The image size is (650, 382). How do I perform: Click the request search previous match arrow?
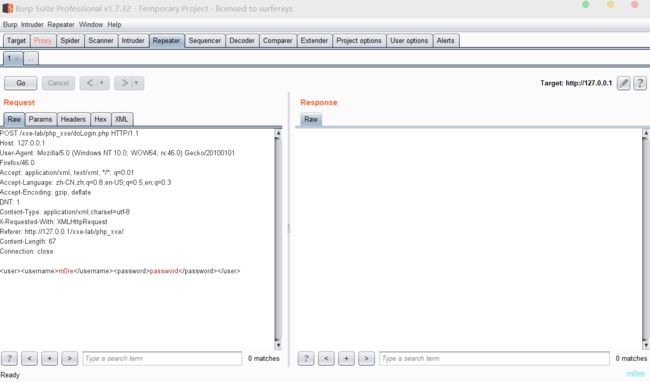(29, 358)
